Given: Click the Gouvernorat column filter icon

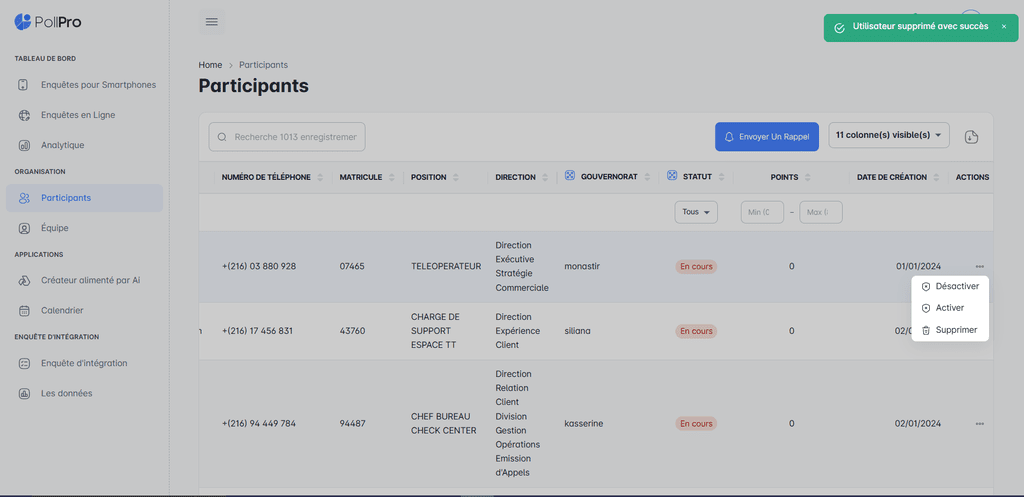Looking at the screenshot, I should pos(570,177).
